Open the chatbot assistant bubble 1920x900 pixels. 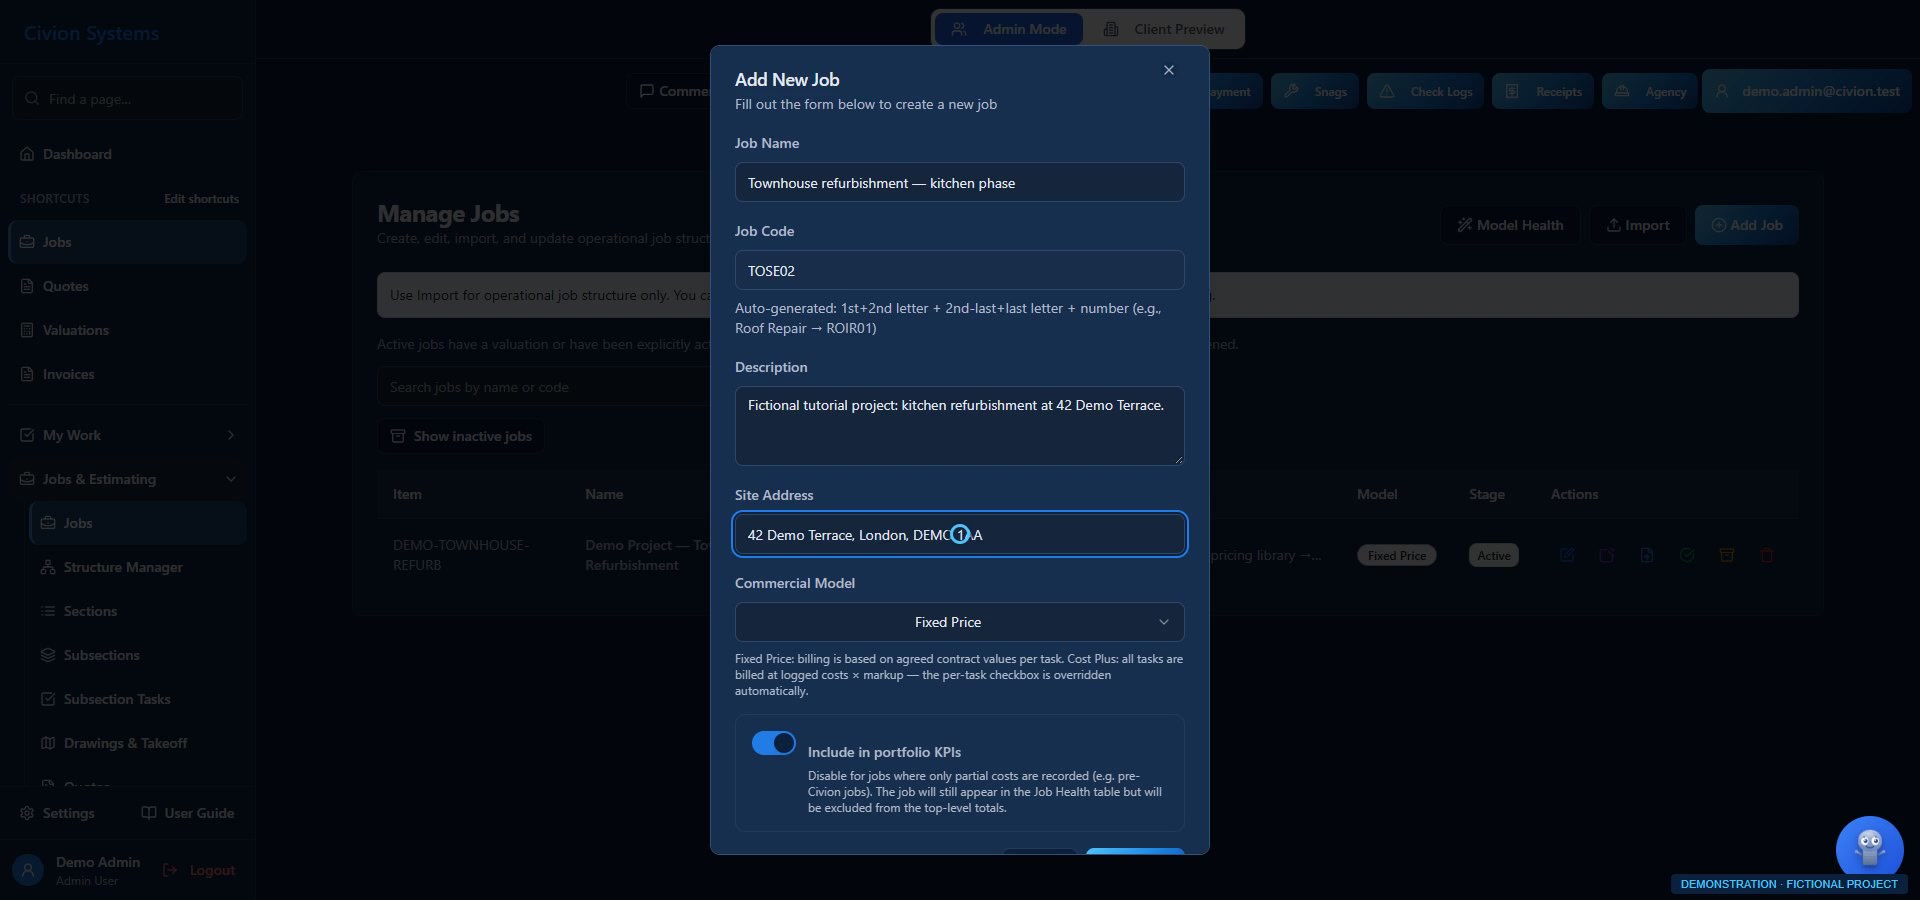click(x=1869, y=849)
